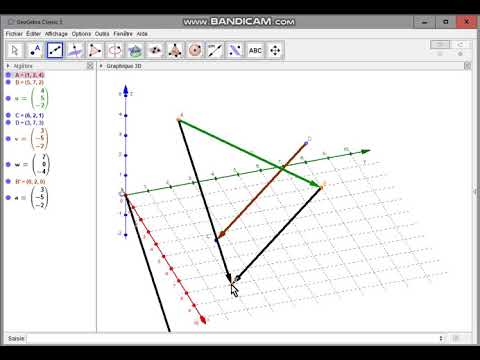Select the Line through two points tool
Screen dimensions: 480x360
pyautogui.click(x=55, y=51)
